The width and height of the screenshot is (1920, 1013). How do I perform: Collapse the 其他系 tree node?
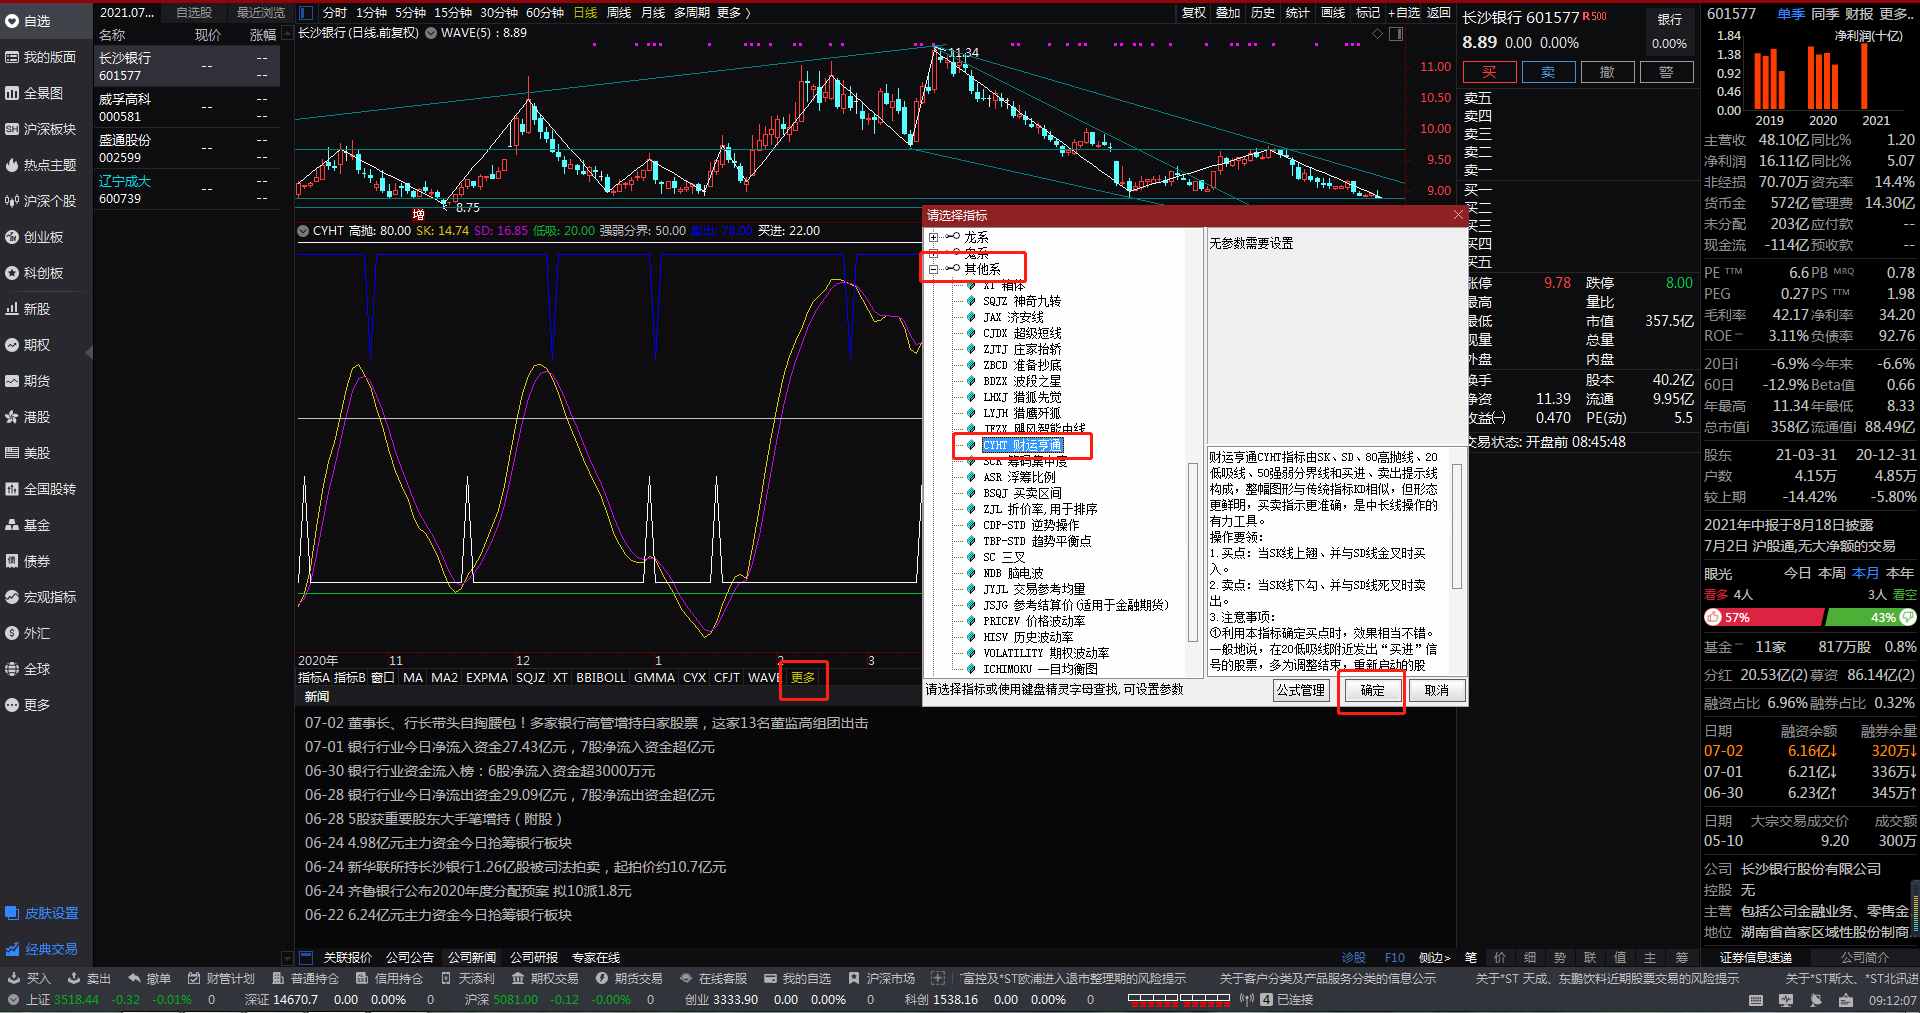click(933, 269)
